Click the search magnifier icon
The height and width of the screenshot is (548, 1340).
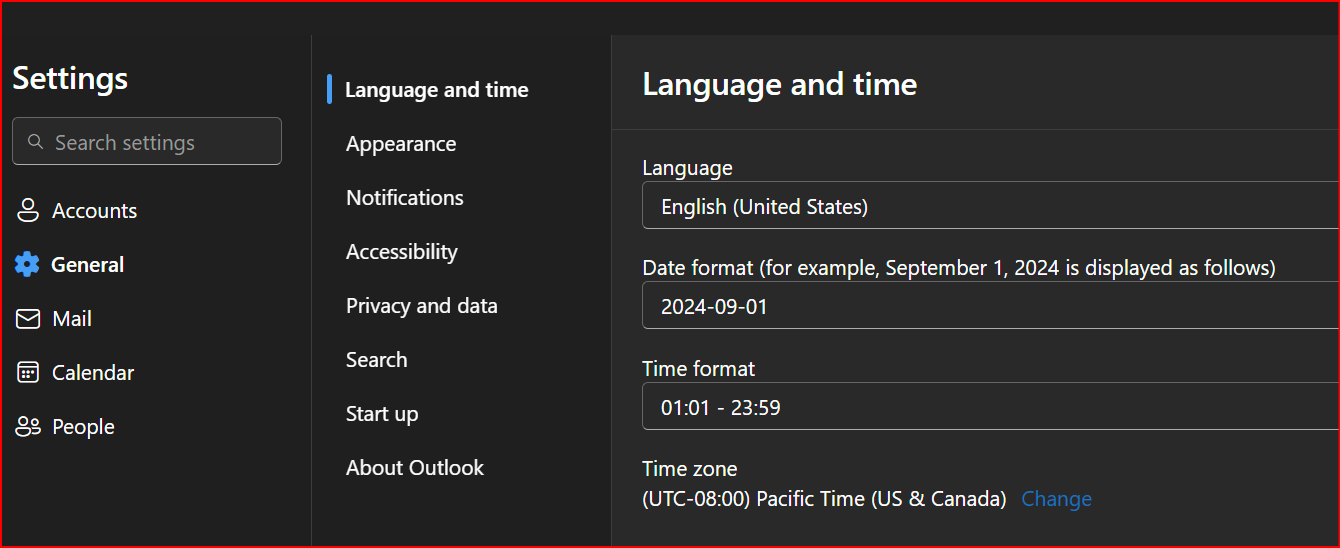pyautogui.click(x=36, y=142)
